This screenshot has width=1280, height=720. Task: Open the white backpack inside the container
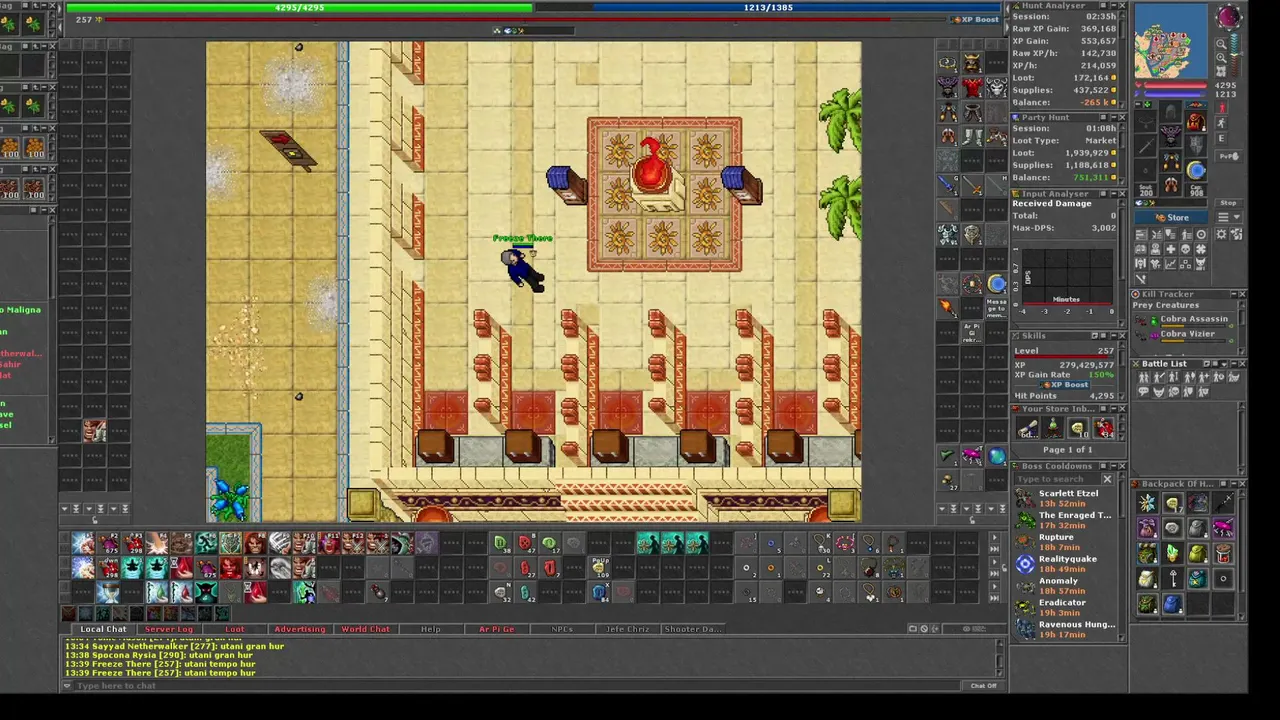pyautogui.click(x=1147, y=579)
